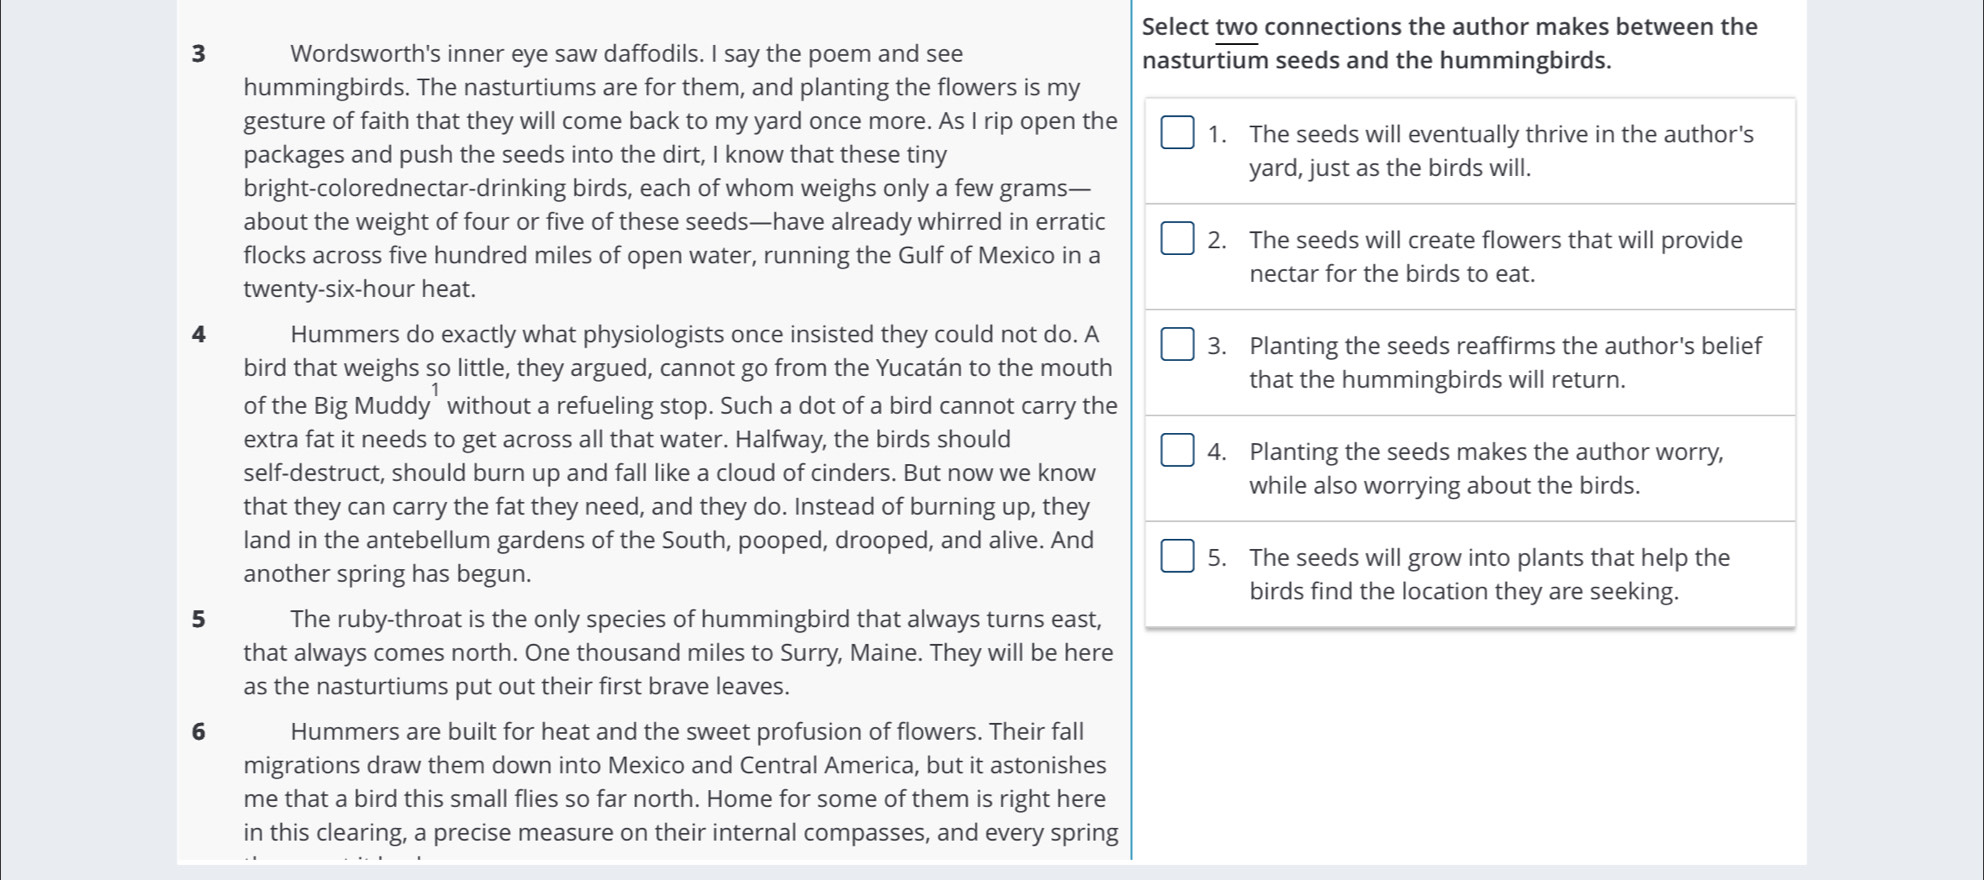Click paragraph number 3 marker

tap(198, 54)
